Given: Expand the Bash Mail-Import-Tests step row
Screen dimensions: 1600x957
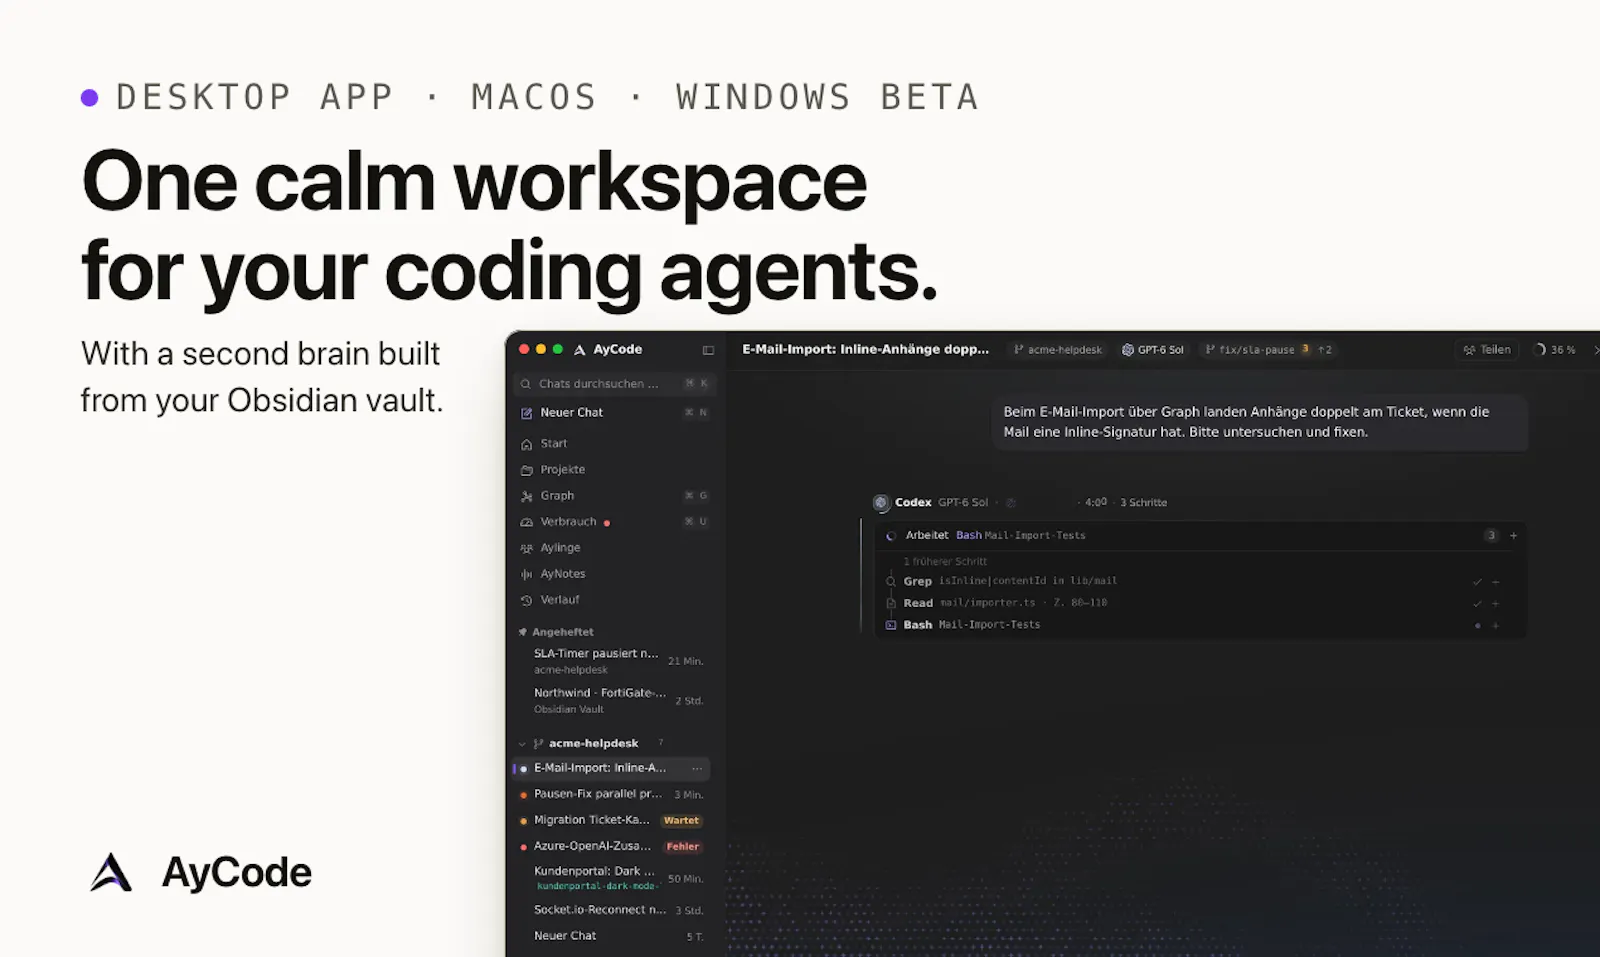Looking at the screenshot, I should (1496, 626).
